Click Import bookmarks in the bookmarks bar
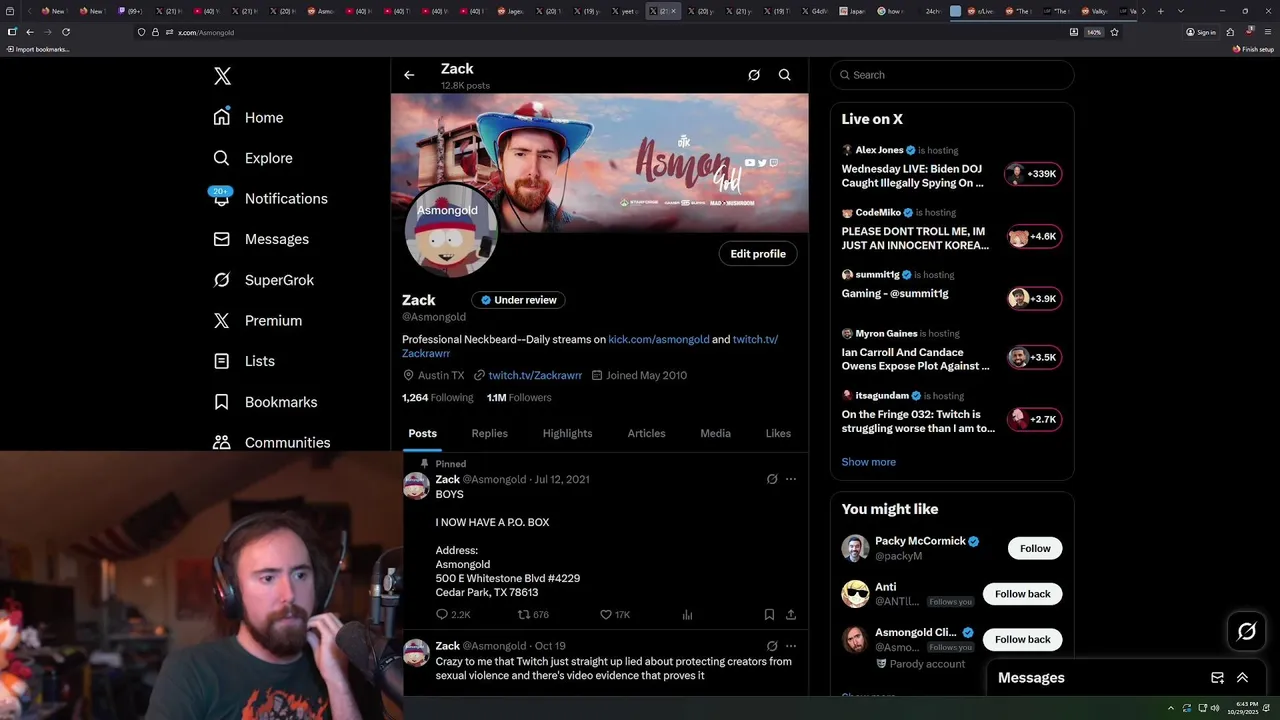This screenshot has width=1280, height=720. pyautogui.click(x=38, y=49)
